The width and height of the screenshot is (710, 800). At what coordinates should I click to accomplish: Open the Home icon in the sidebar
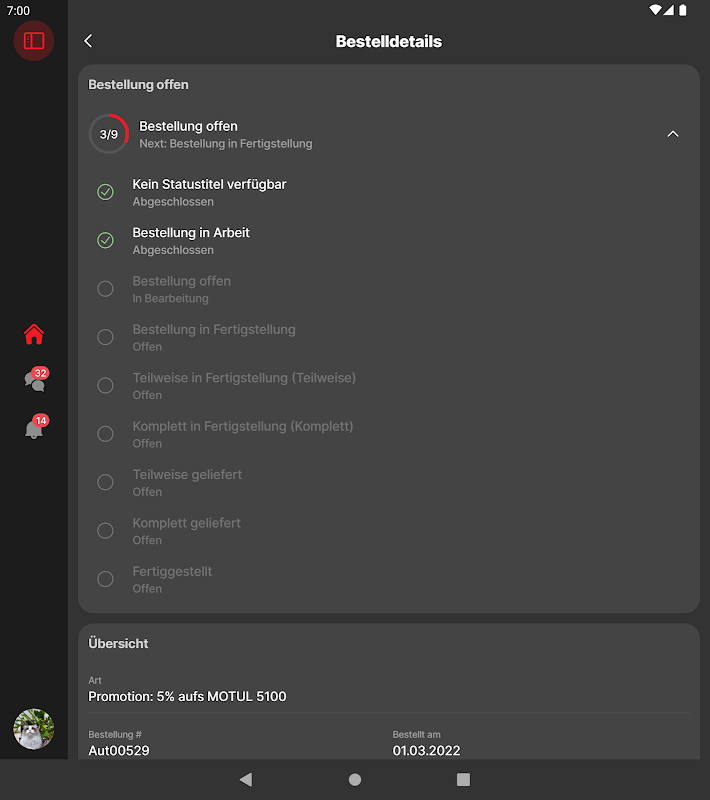coord(34,335)
